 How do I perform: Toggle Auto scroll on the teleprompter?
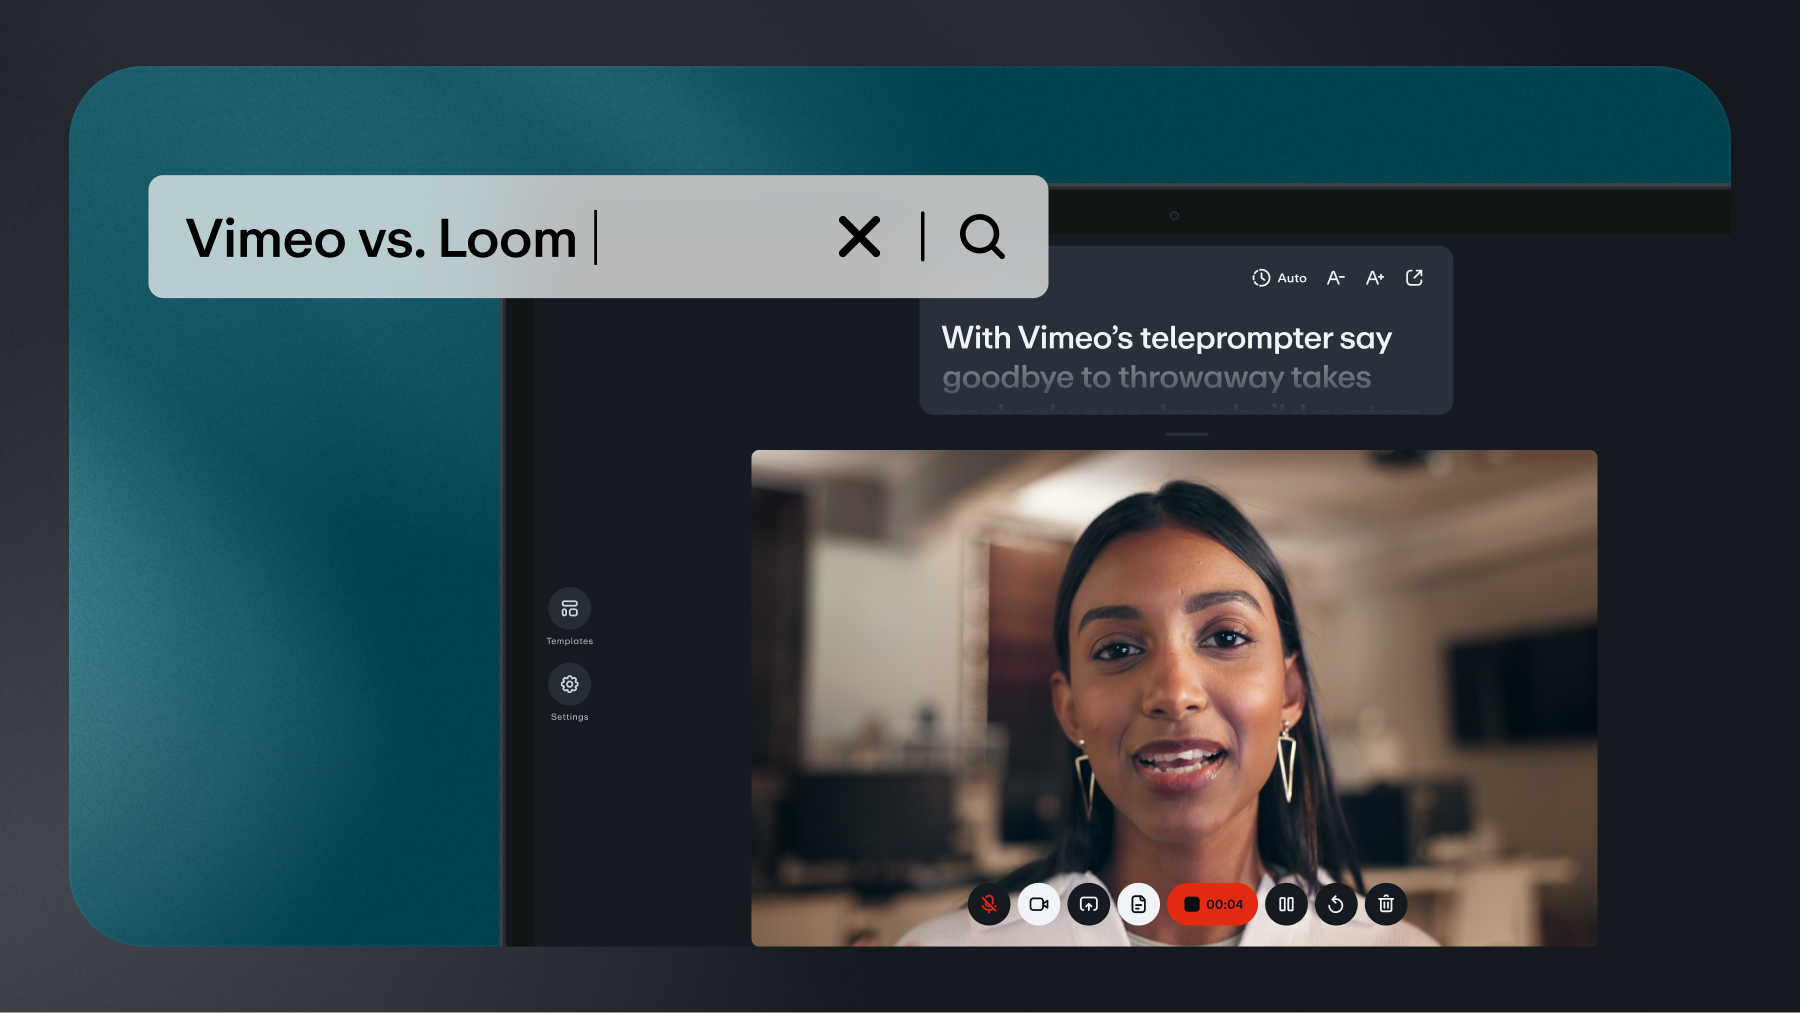(x=1279, y=278)
